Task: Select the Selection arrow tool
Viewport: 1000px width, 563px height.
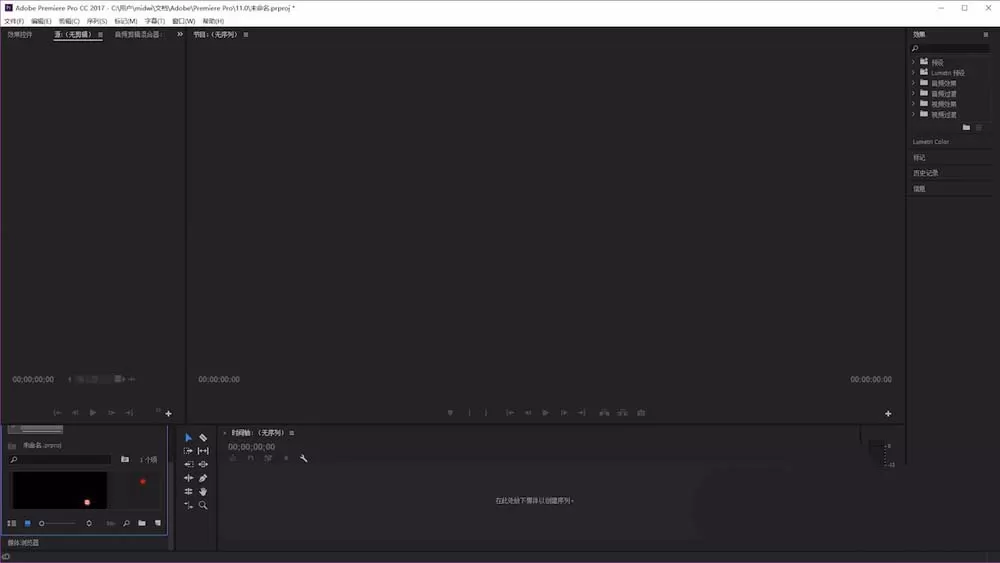Action: point(188,437)
